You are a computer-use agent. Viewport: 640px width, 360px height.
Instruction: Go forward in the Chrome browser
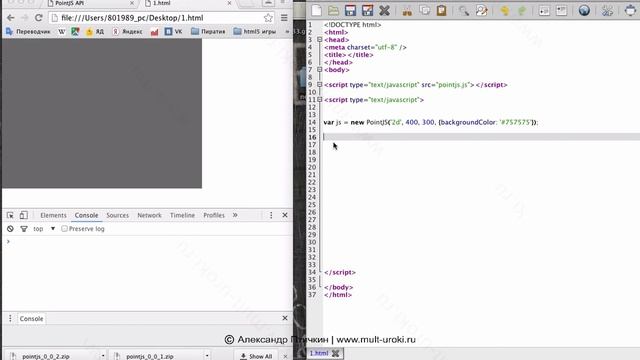tap(24, 18)
